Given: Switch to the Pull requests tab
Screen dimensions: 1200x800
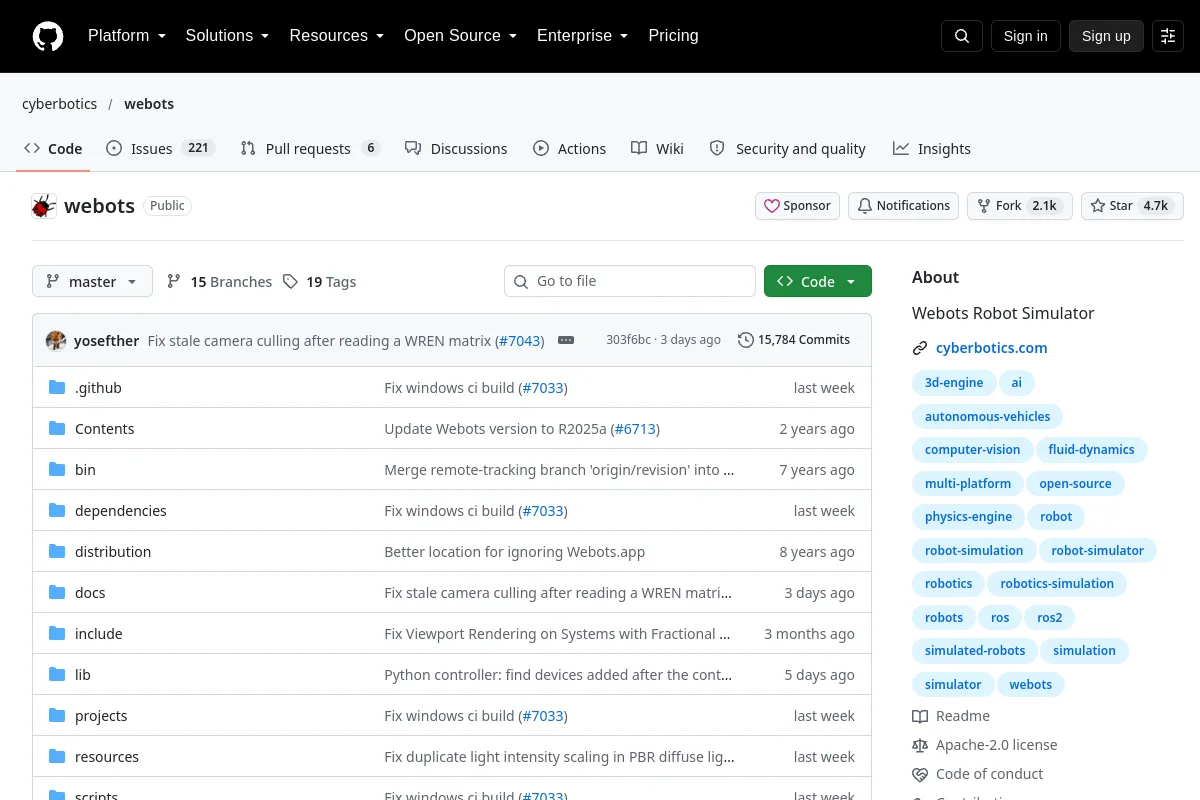Looking at the screenshot, I should coord(310,148).
